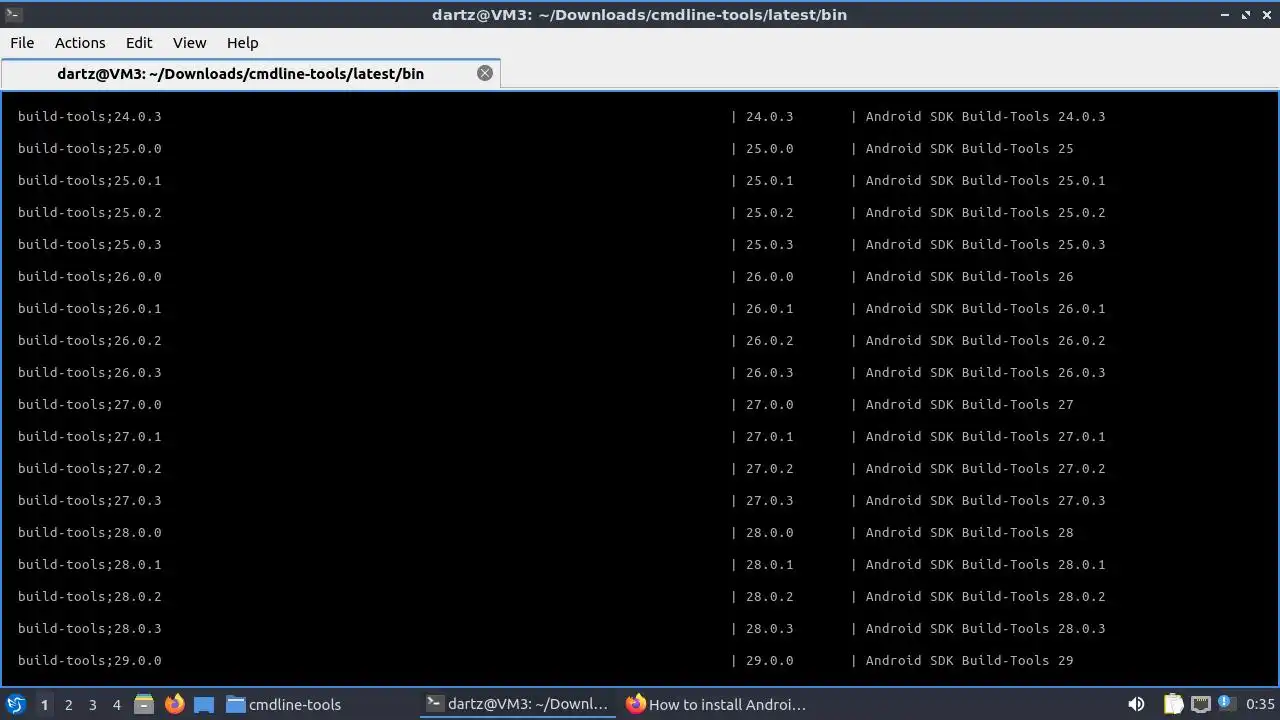Launch the file manager from taskbar
This screenshot has width=1280, height=720.
(144, 705)
